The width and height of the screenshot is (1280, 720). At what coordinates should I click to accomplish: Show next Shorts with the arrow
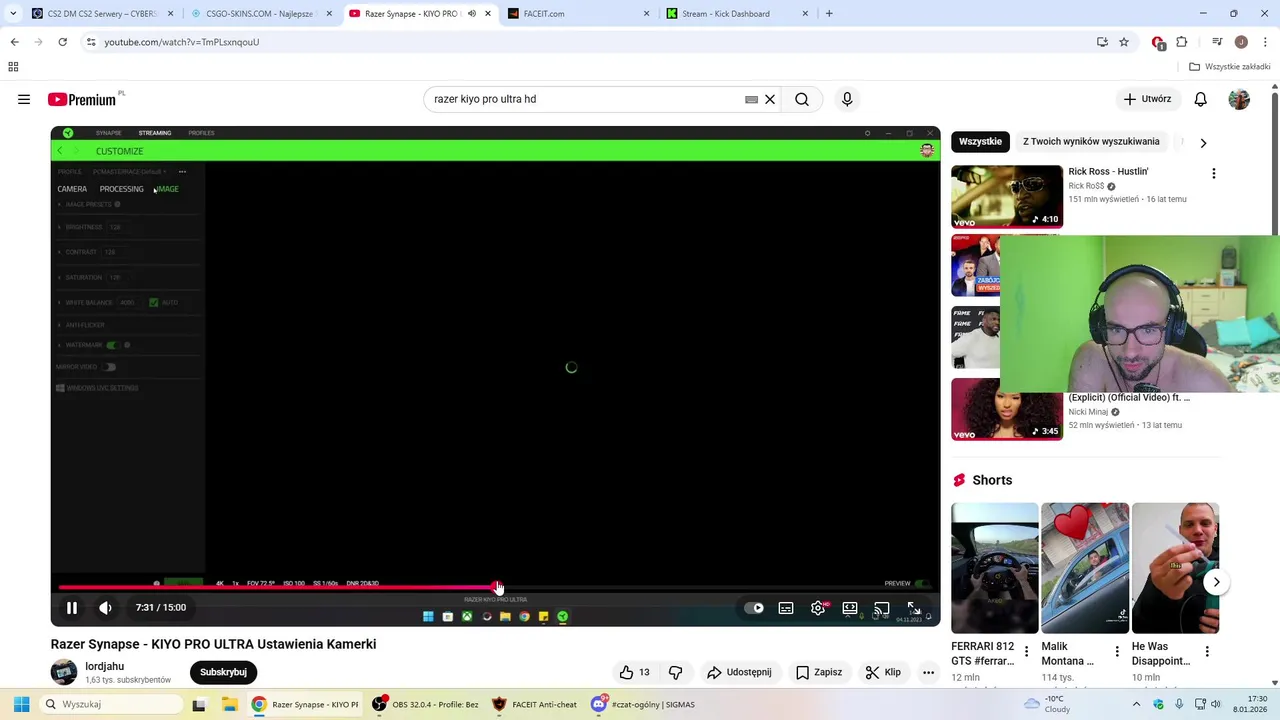coord(1216,582)
